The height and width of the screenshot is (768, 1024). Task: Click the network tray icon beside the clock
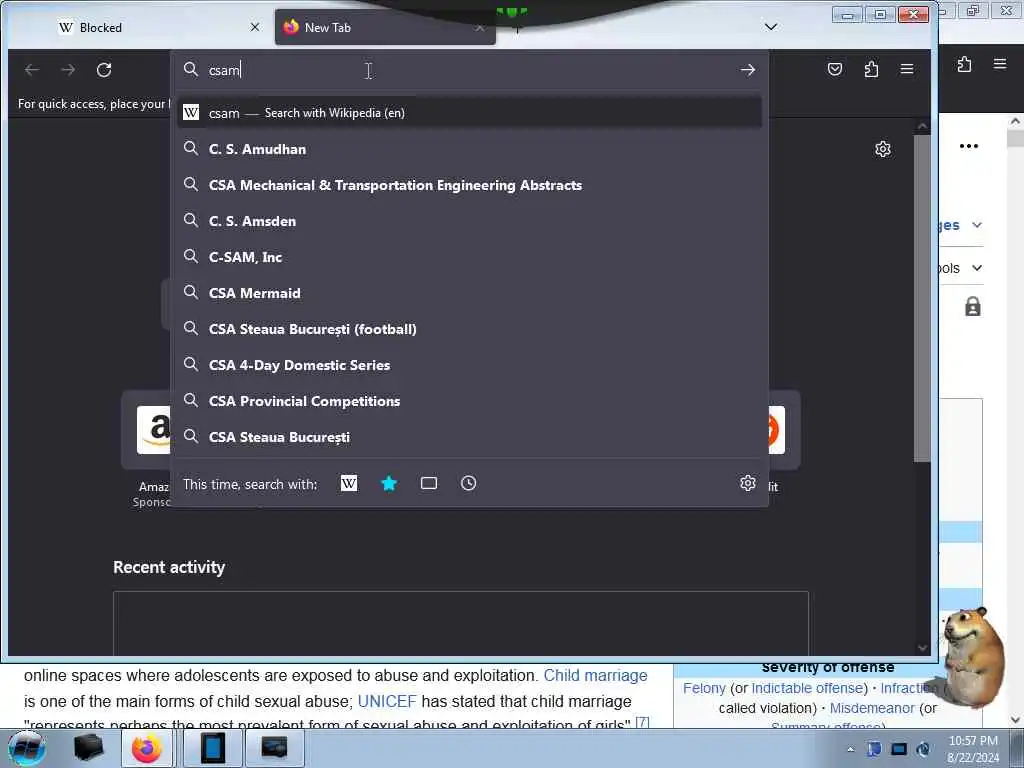point(899,750)
